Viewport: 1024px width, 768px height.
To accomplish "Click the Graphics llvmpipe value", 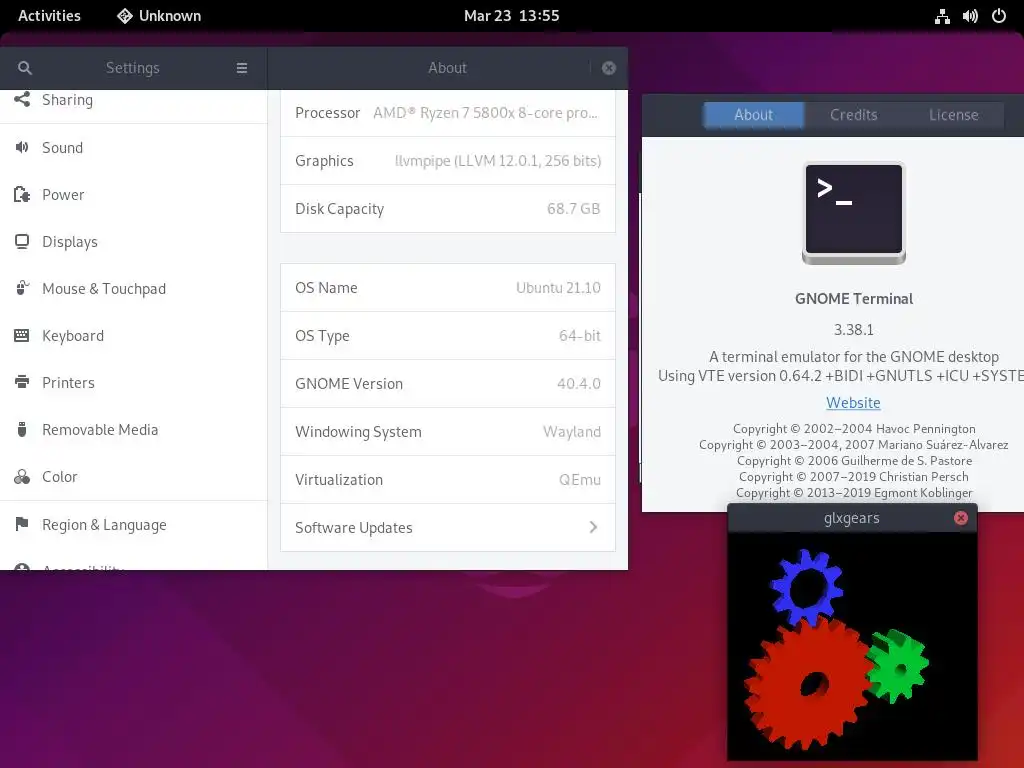I will click(x=498, y=161).
